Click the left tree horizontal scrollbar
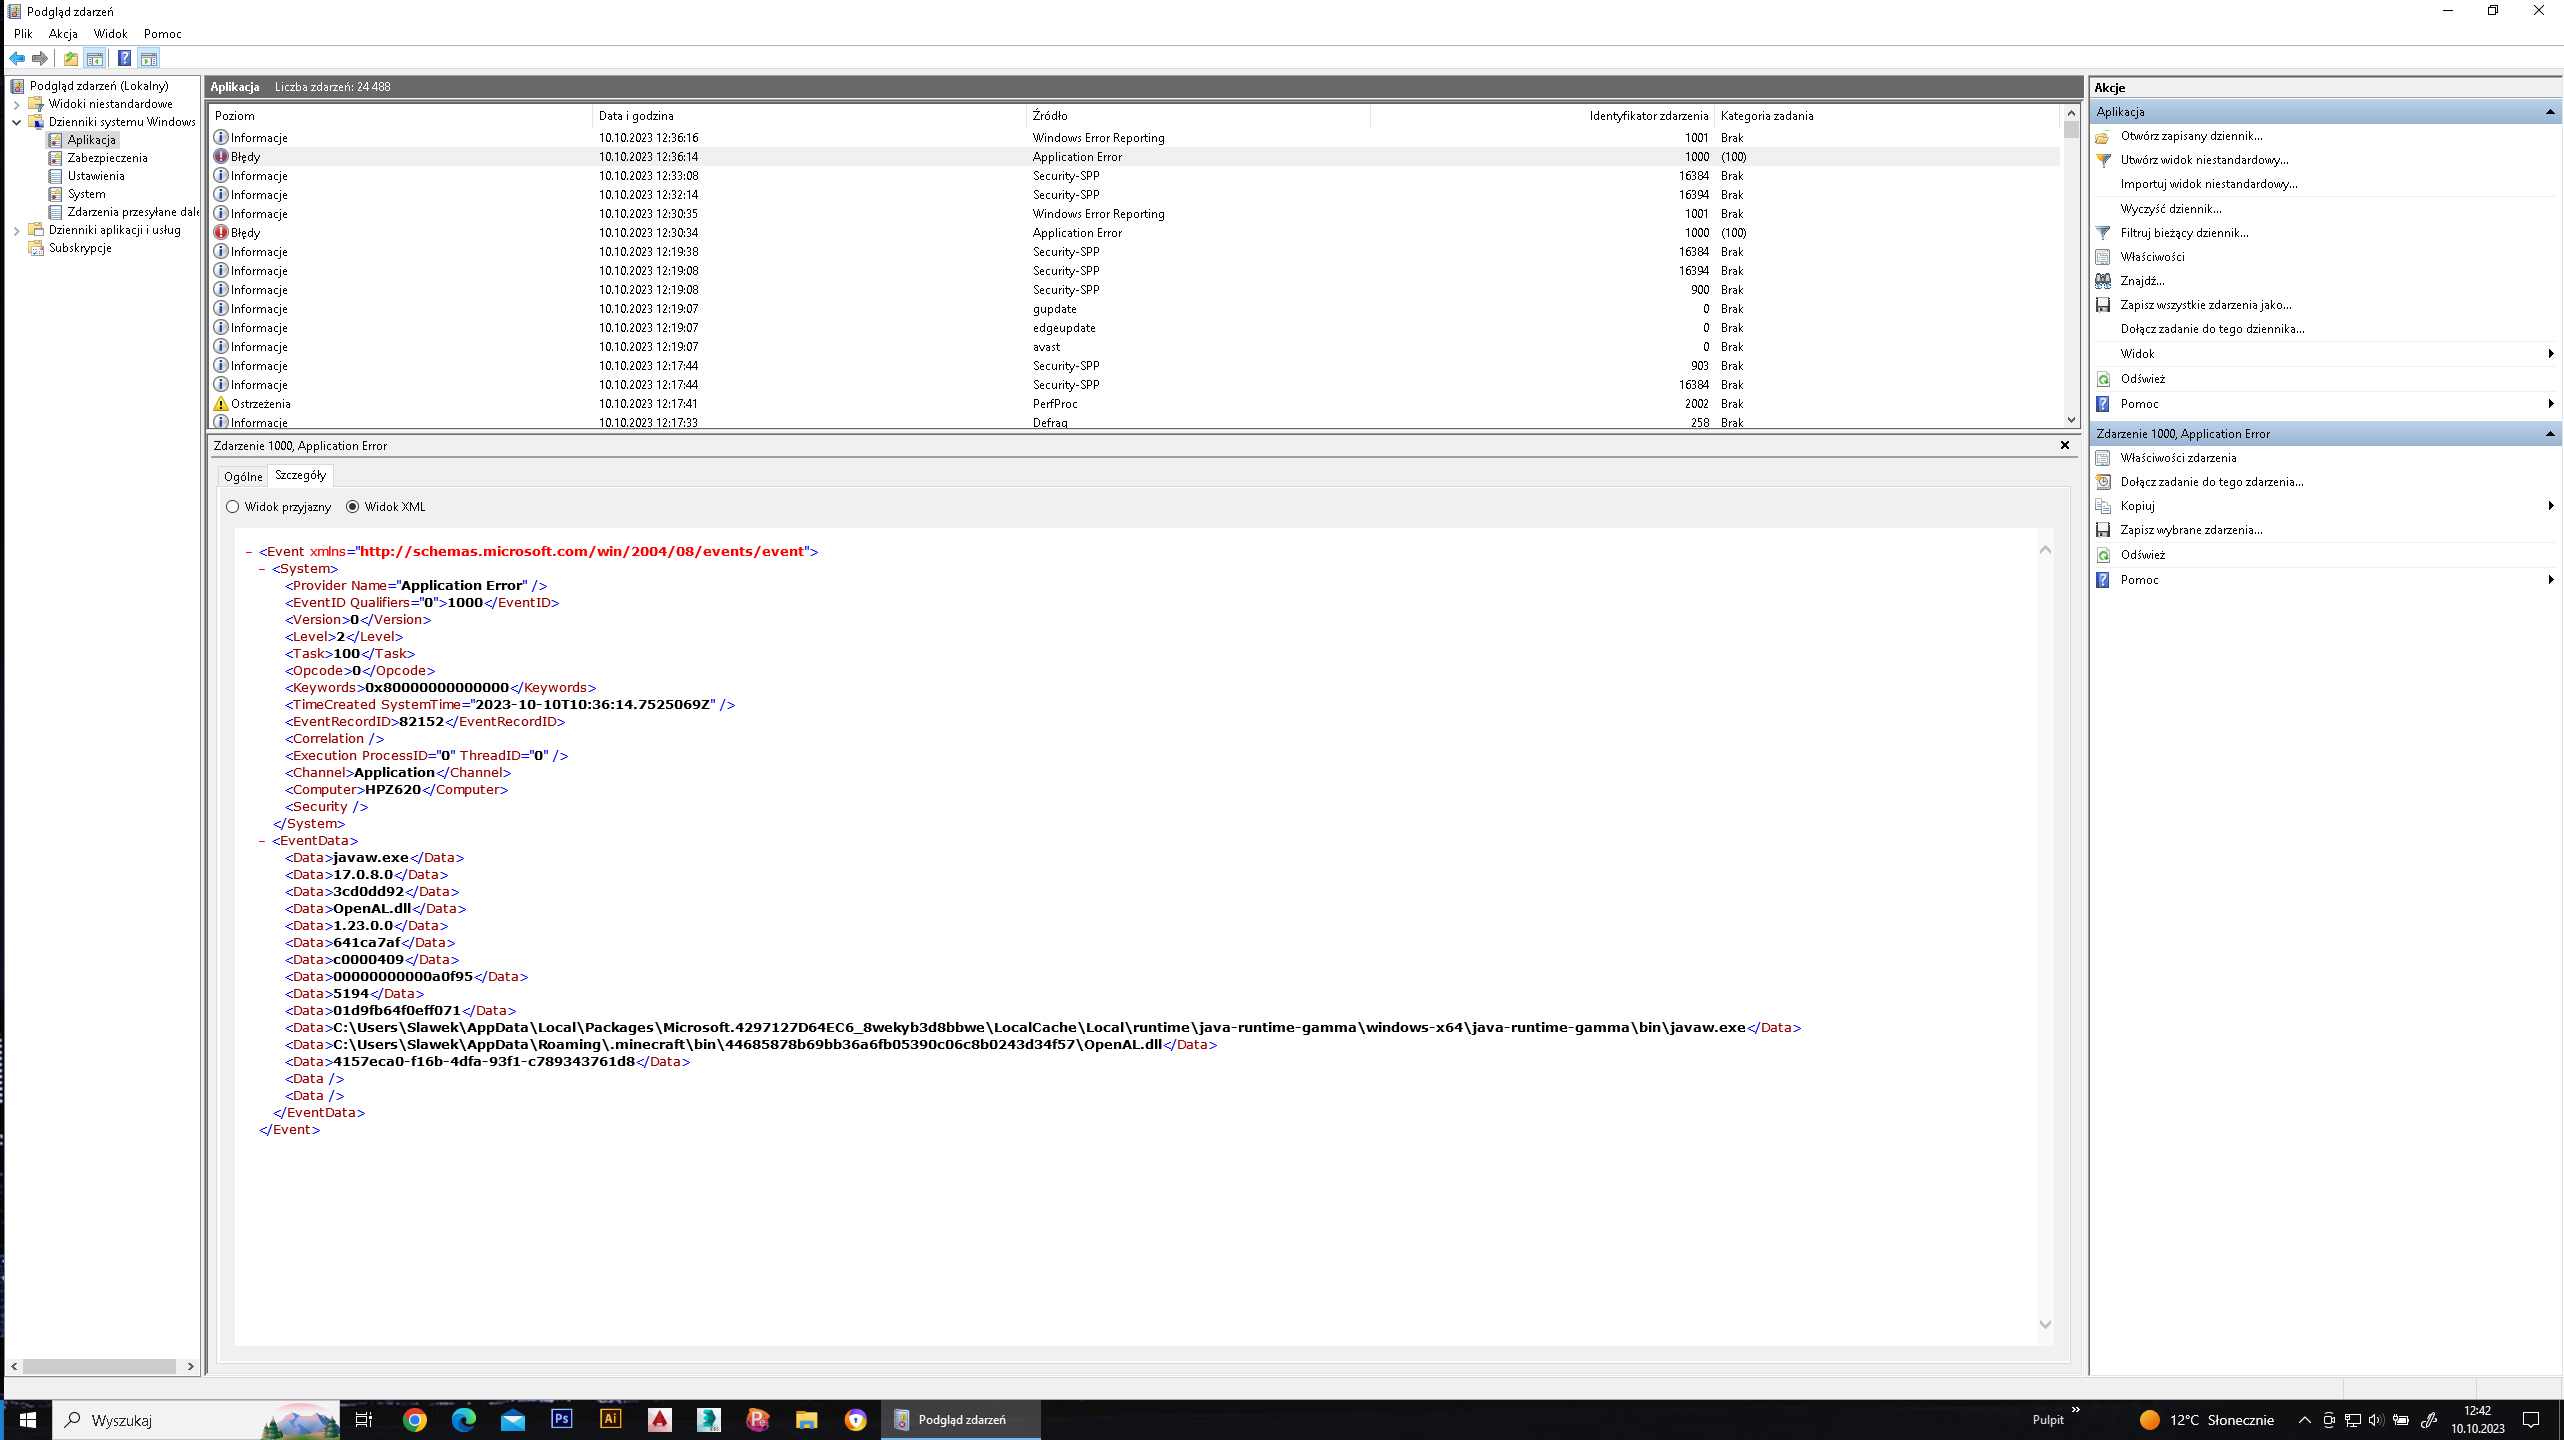This screenshot has width=2564, height=1440. 100,1366
